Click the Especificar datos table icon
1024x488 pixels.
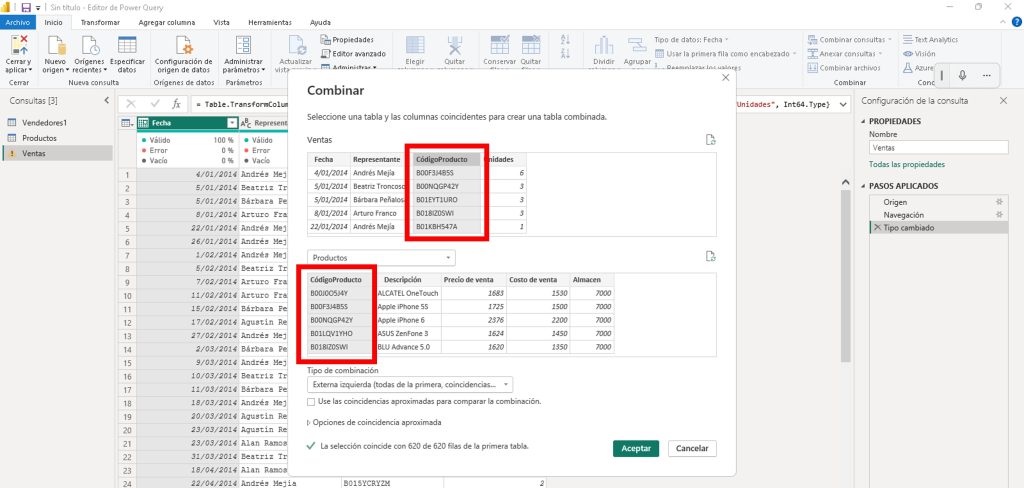[x=126, y=45]
